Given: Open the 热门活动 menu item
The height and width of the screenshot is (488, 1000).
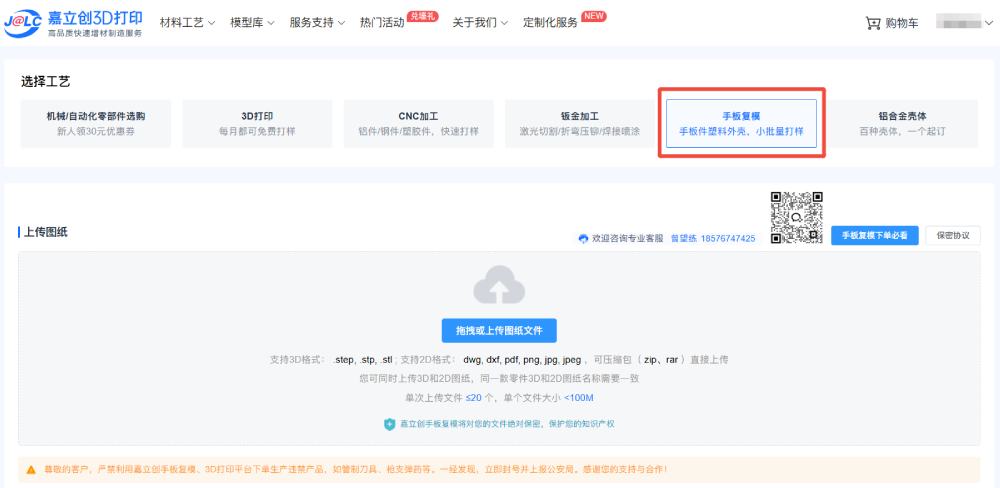Looking at the screenshot, I should 382,23.
